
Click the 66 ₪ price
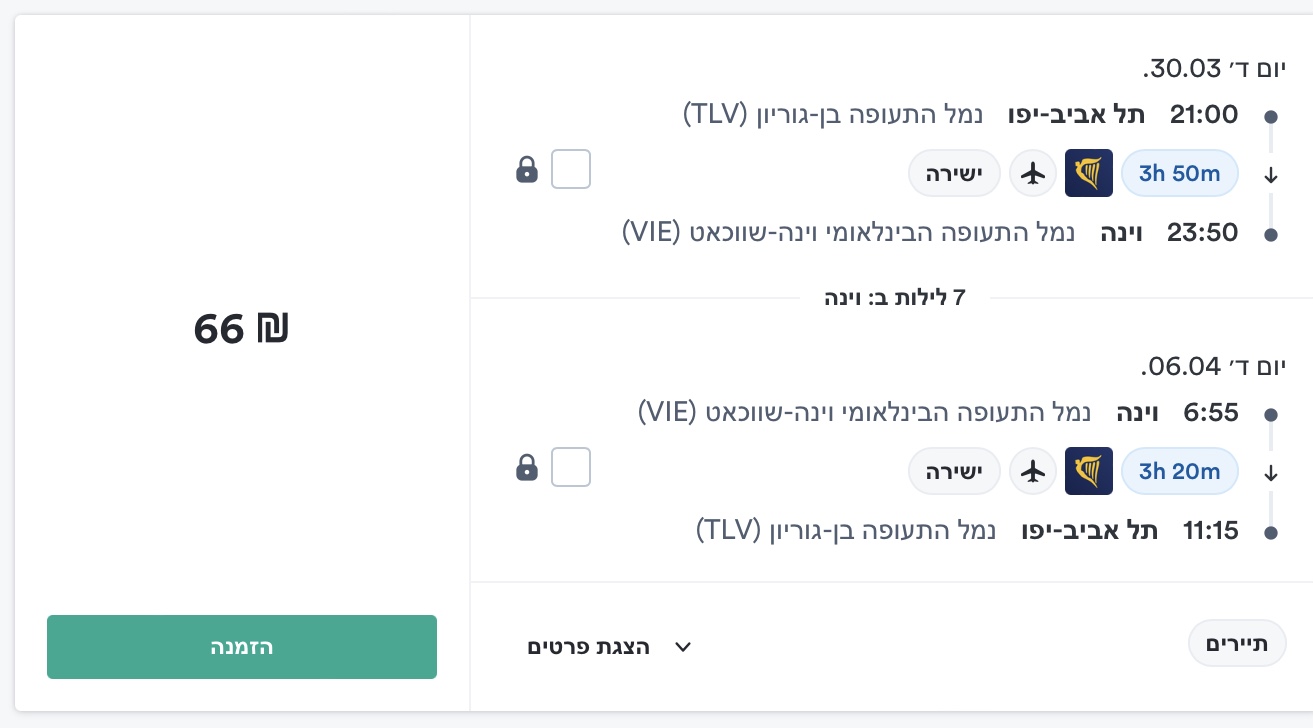[241, 329]
